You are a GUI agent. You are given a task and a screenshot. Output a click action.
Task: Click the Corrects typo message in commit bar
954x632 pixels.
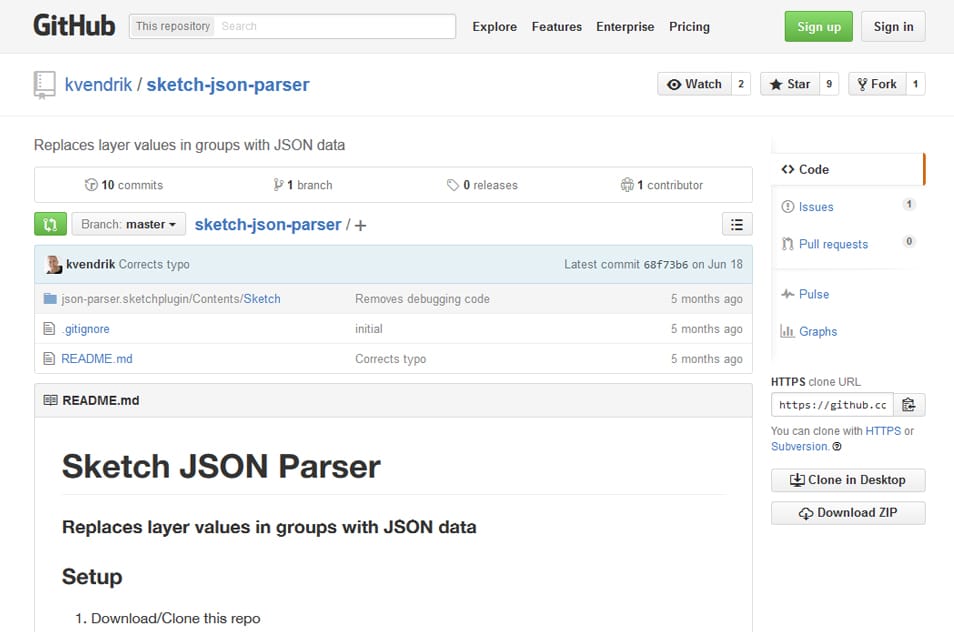pos(154,265)
